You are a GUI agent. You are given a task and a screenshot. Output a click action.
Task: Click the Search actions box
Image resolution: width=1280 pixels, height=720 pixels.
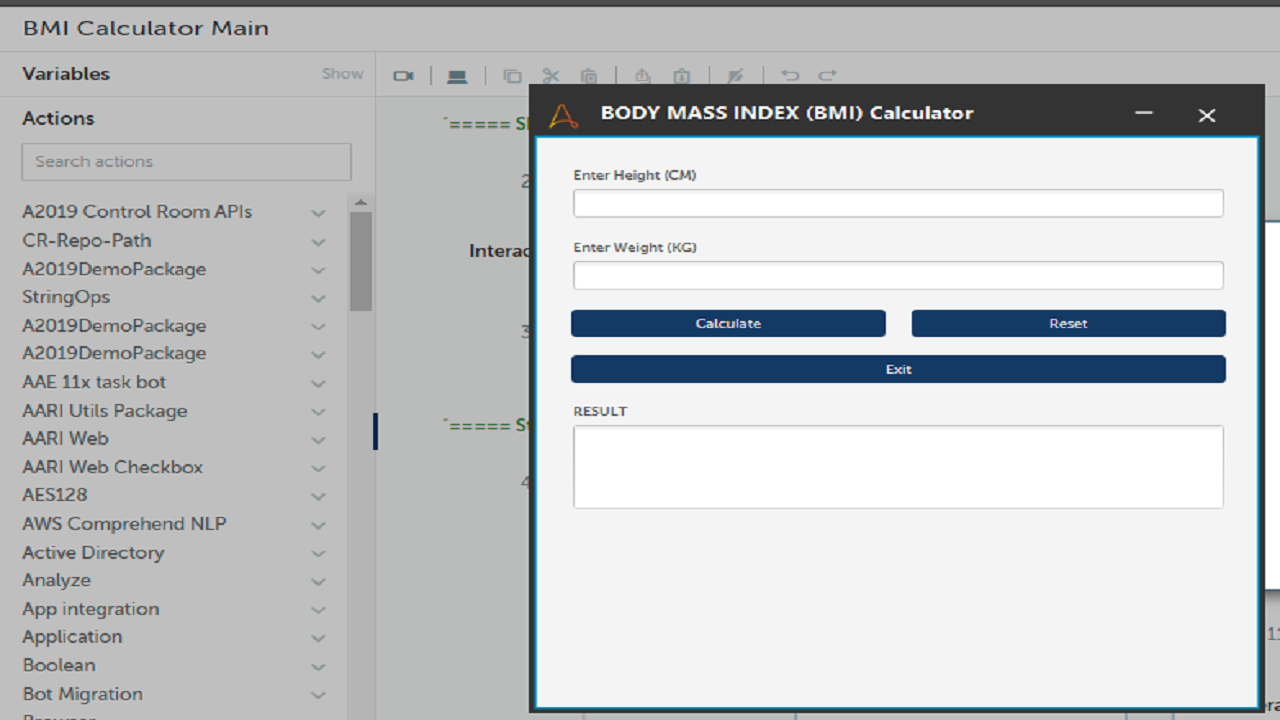186,162
